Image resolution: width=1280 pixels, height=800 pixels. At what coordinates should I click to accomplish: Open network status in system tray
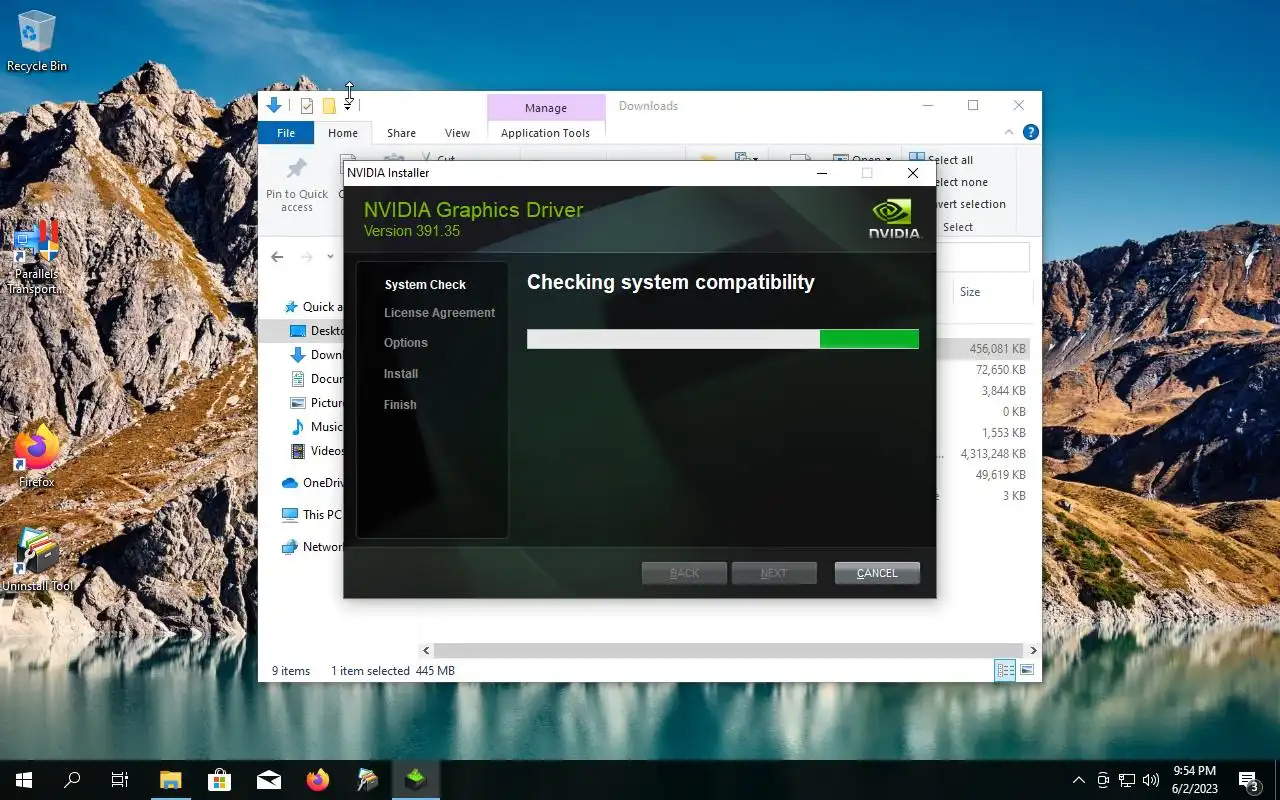[1127, 780]
